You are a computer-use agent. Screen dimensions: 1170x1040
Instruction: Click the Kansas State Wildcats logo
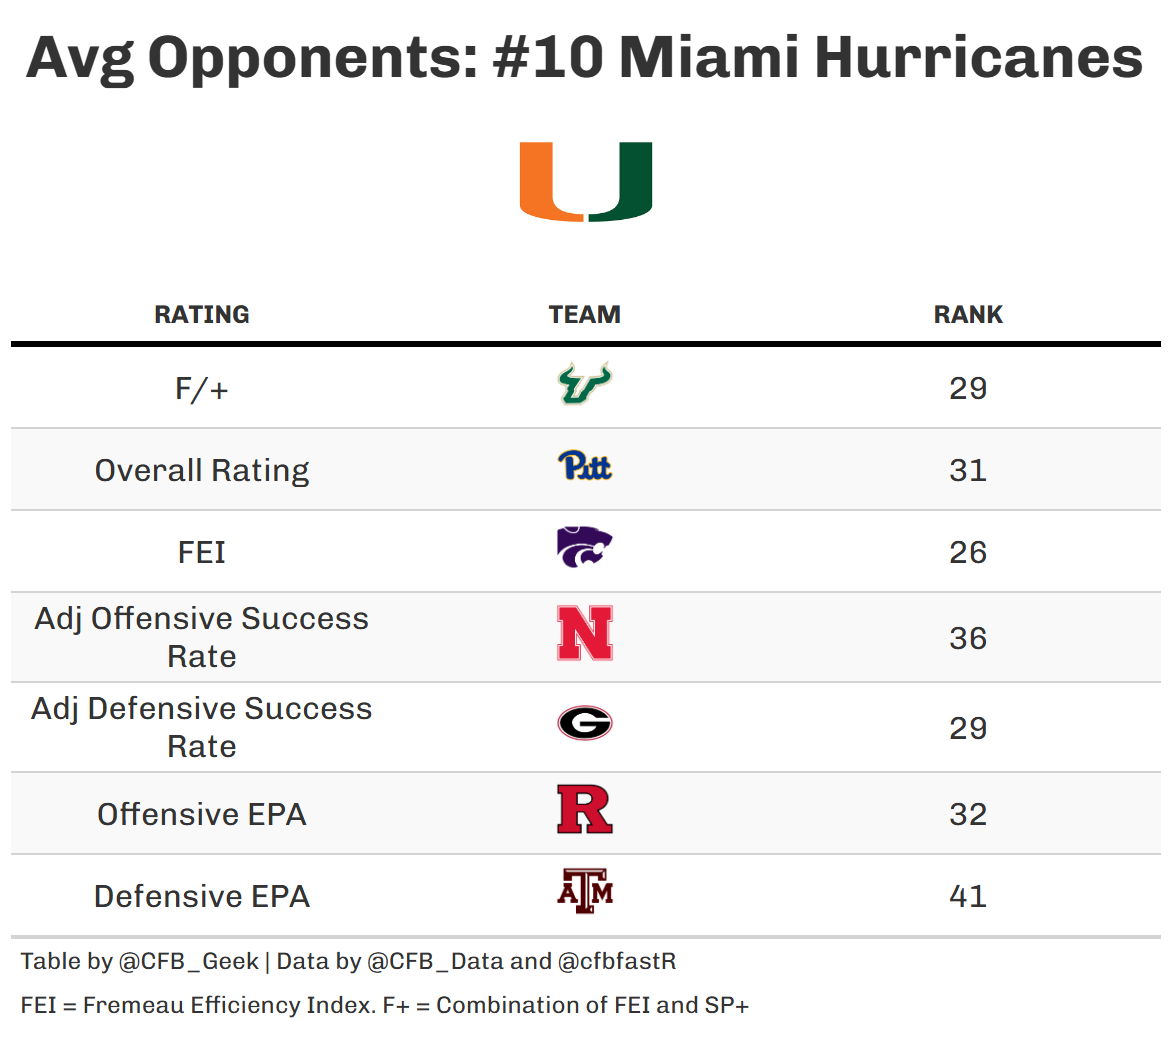(x=585, y=548)
